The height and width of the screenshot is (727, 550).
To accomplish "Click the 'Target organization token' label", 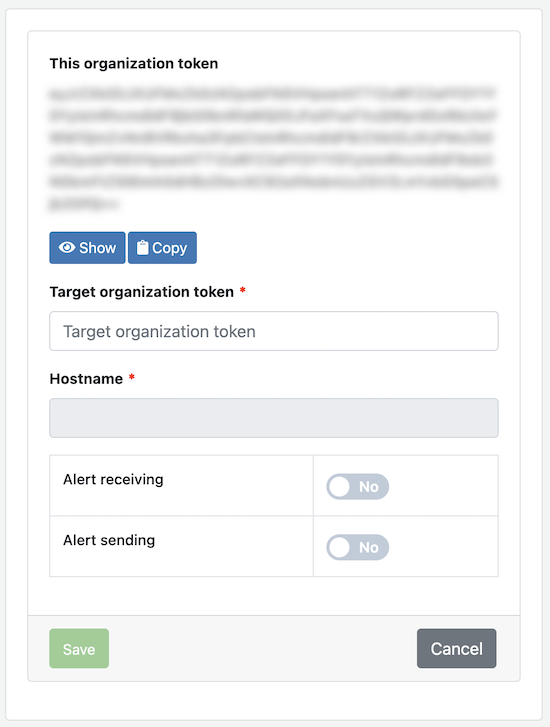I will [141, 292].
